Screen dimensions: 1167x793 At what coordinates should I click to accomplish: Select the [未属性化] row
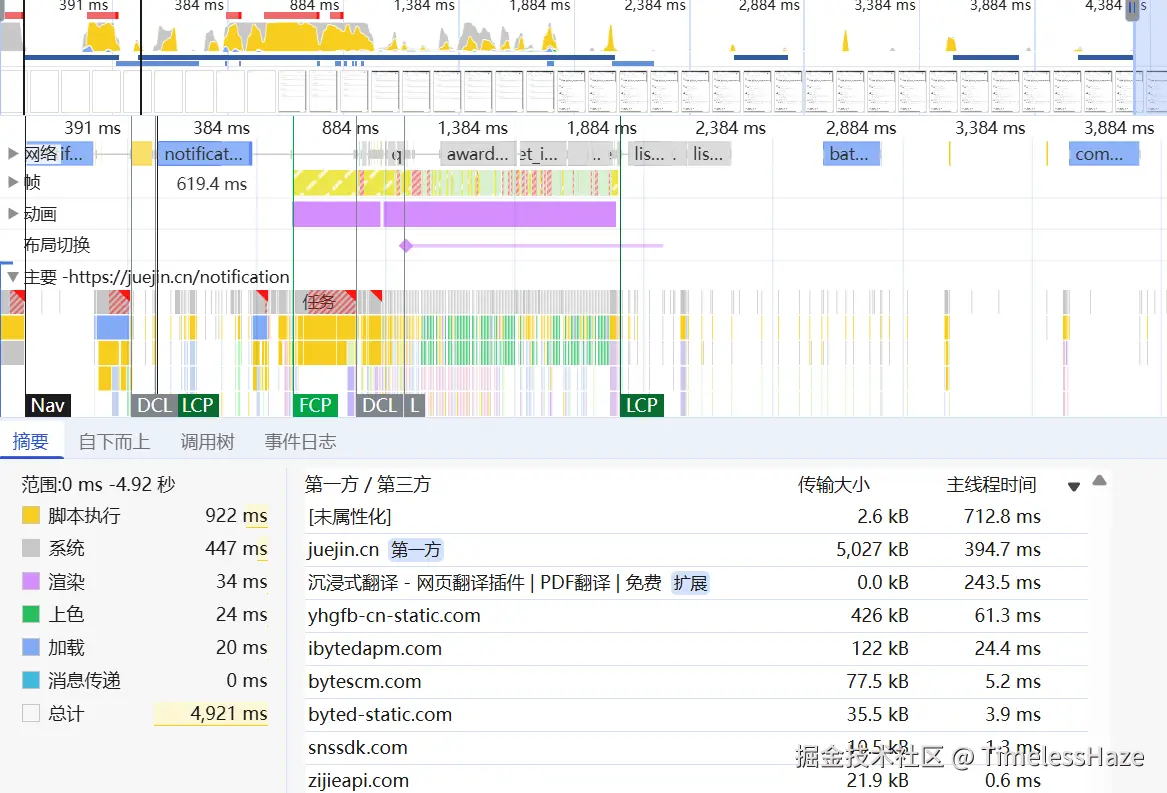[696, 517]
